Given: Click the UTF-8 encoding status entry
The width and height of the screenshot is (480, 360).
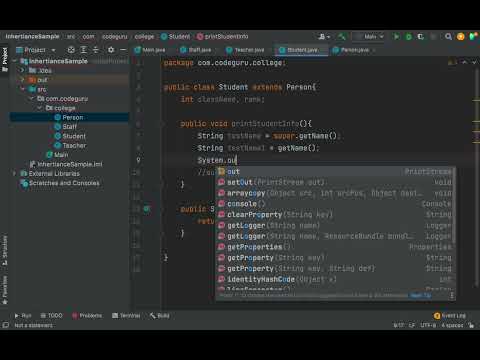Looking at the screenshot, I should (428, 325).
